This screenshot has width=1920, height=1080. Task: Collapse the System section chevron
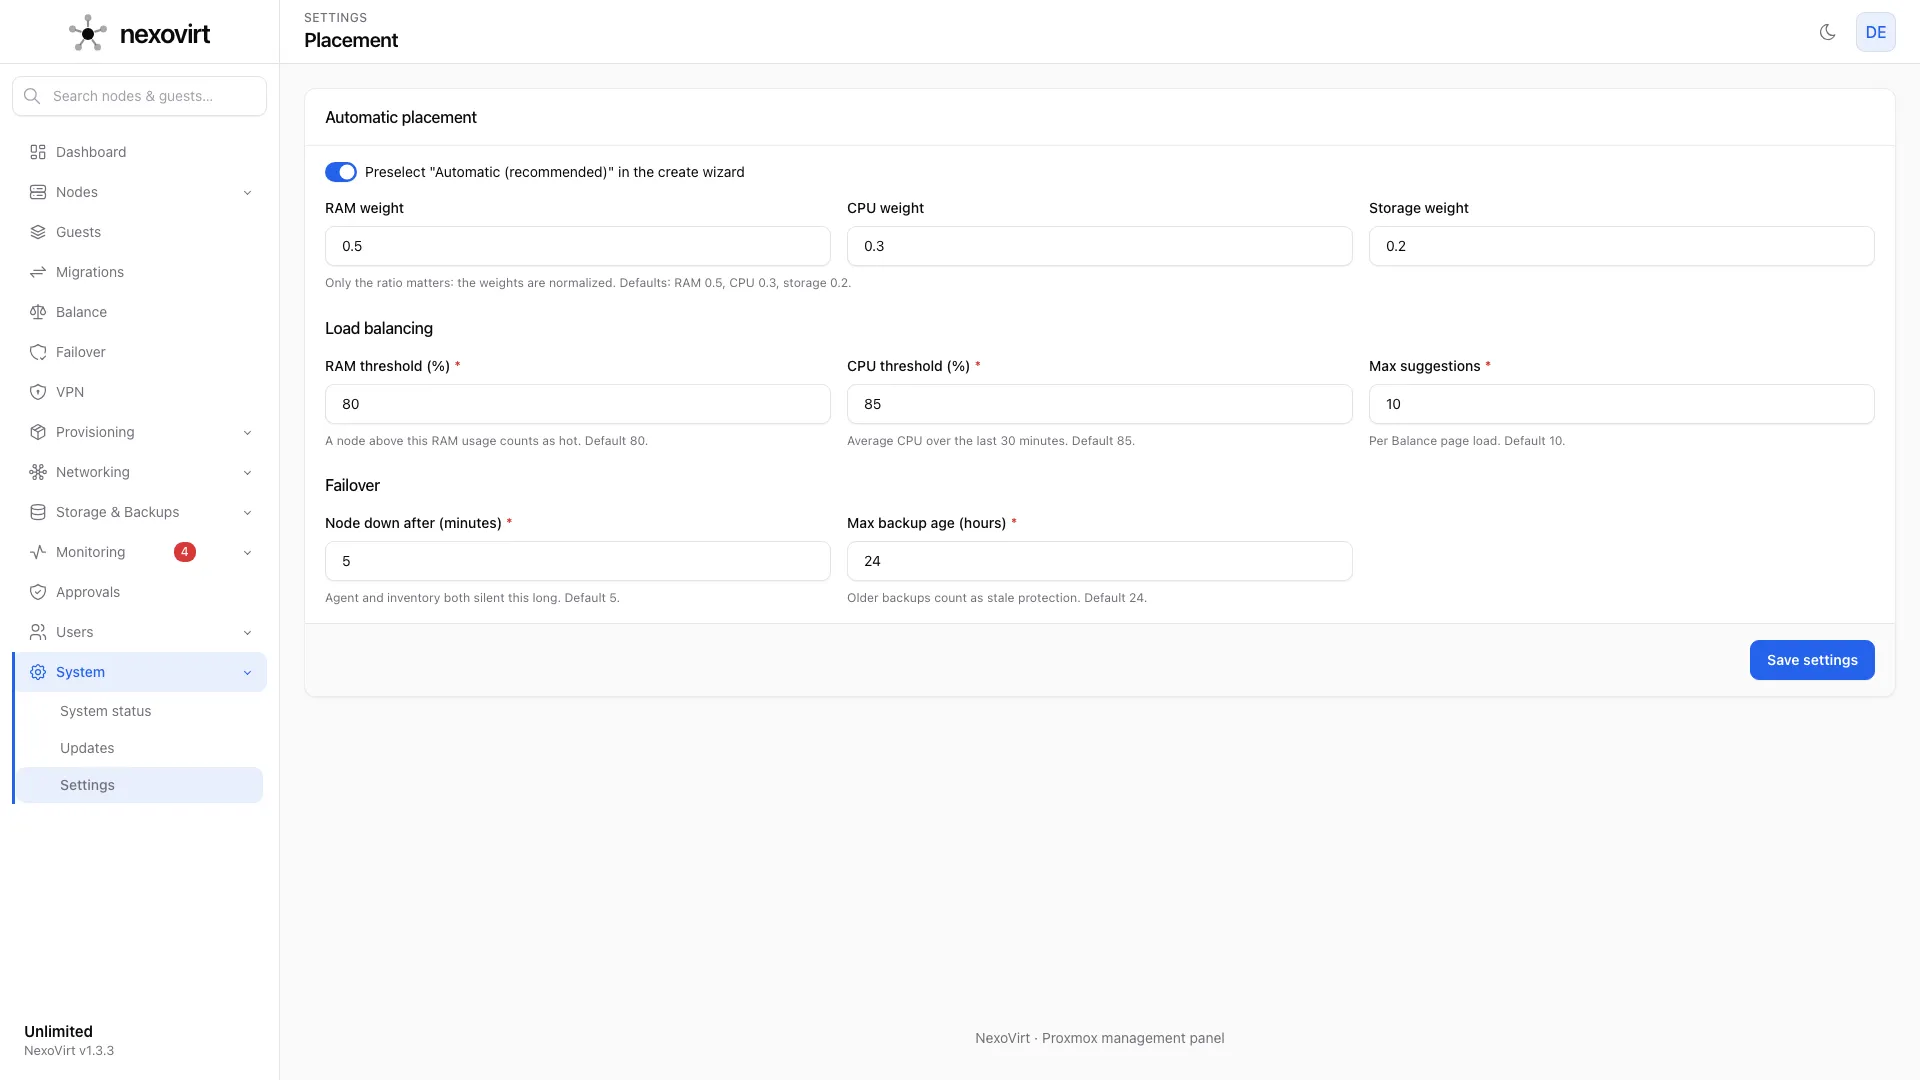(x=247, y=672)
